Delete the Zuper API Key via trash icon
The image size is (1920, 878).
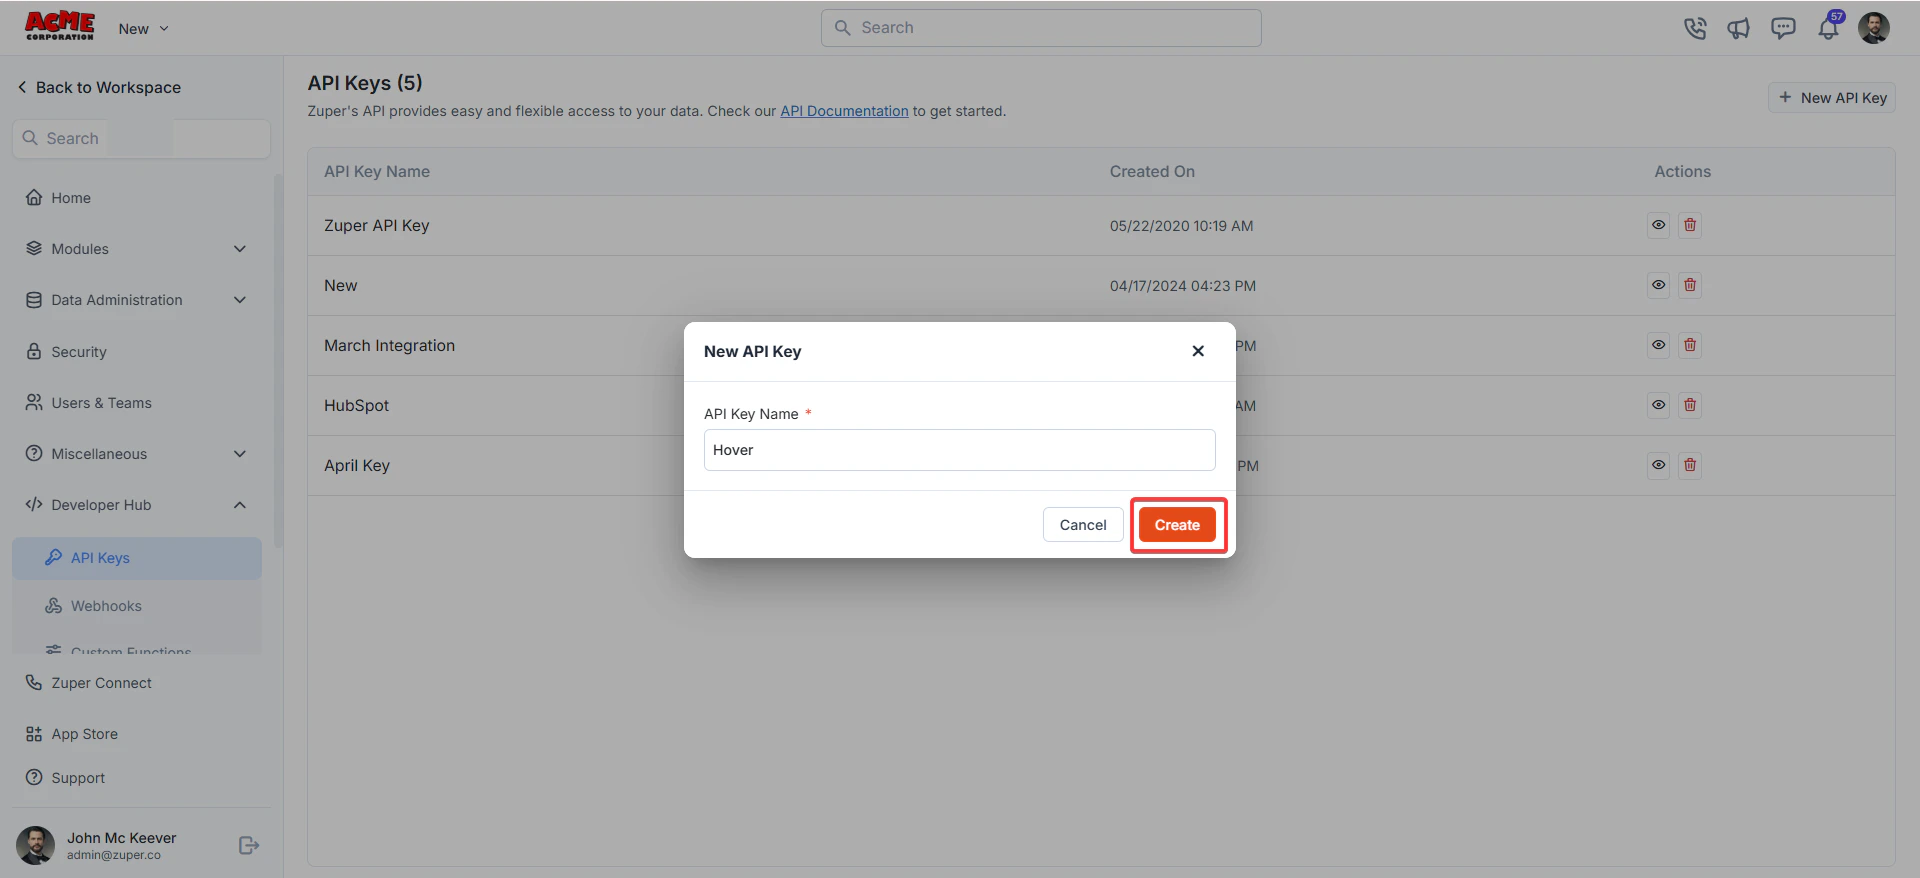tap(1690, 225)
